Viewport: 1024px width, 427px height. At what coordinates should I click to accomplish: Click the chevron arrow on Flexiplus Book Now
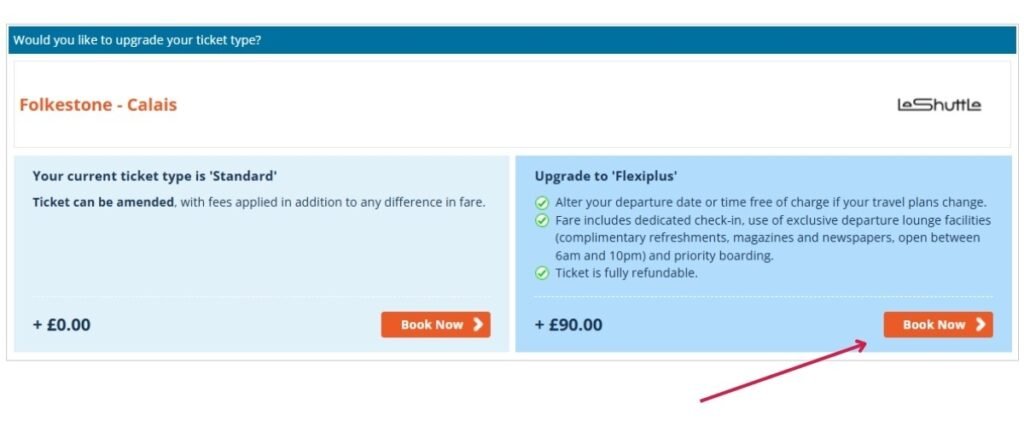[980, 324]
